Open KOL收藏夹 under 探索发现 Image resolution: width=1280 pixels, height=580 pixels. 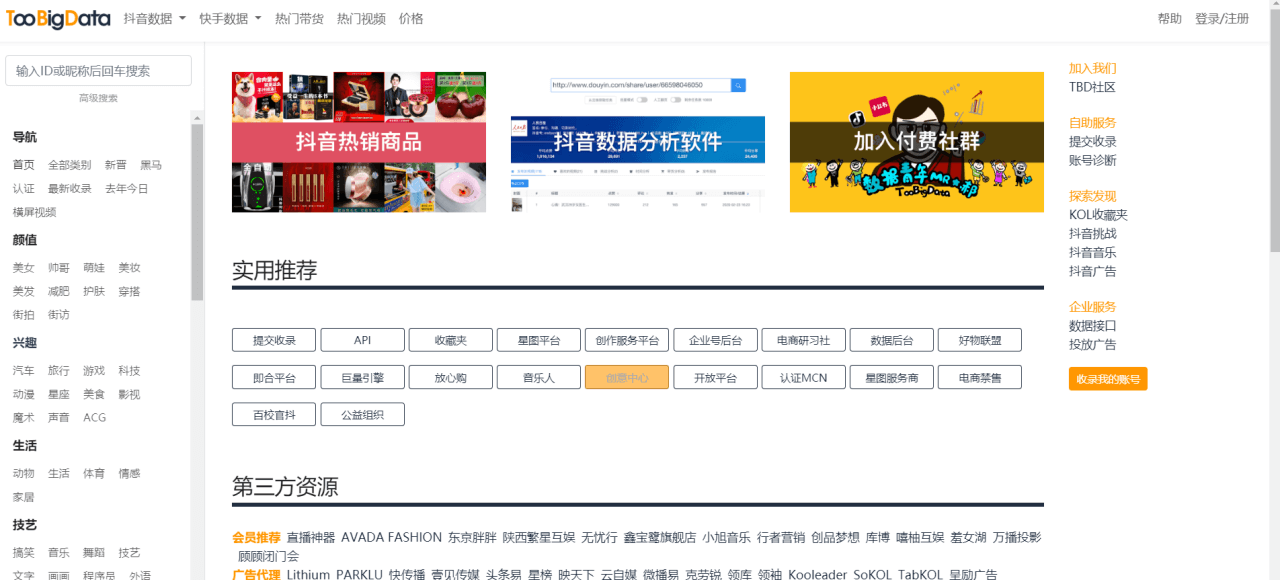[x=1098, y=215]
